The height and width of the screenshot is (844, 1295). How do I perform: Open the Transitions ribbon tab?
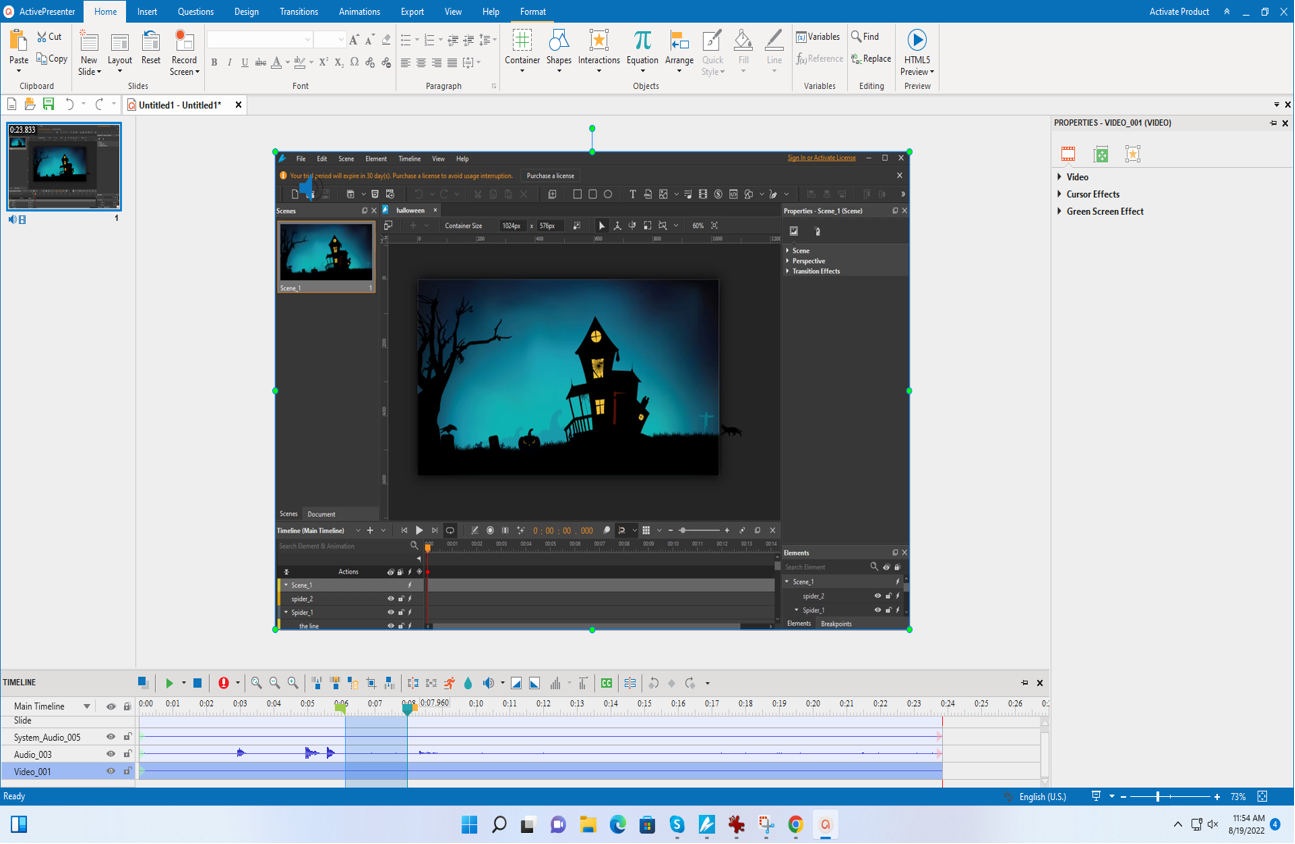tap(299, 12)
